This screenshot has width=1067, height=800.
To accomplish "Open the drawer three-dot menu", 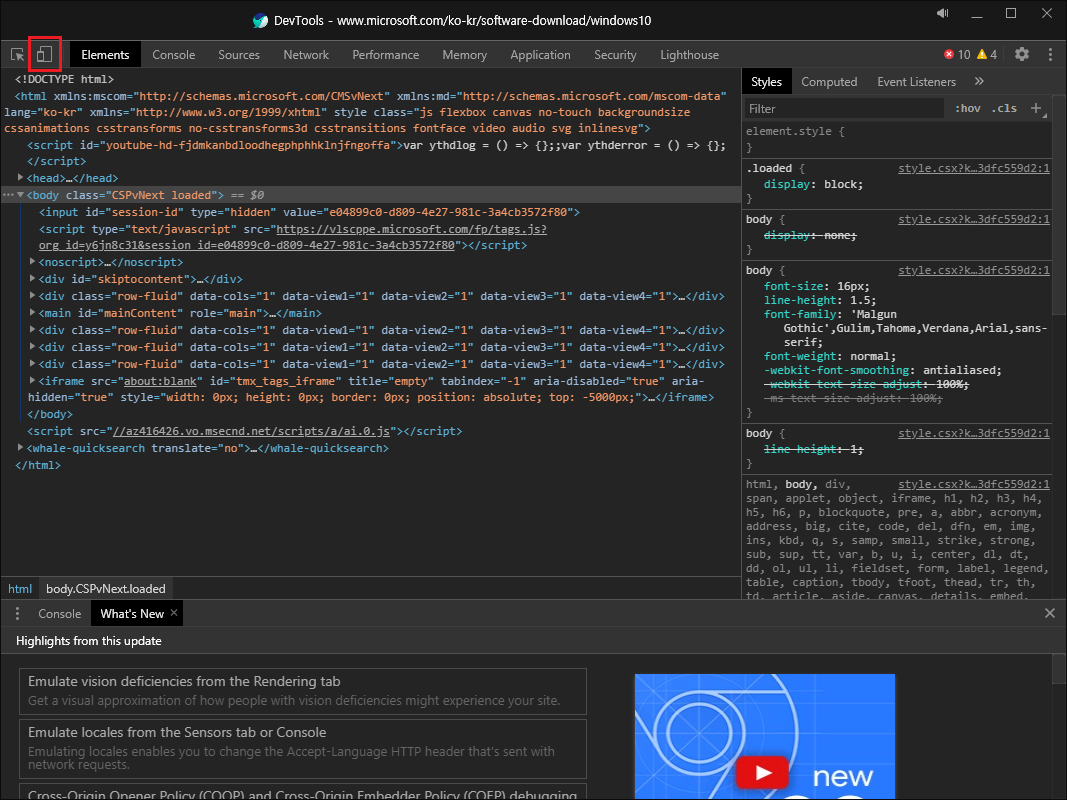I will click(x=18, y=614).
